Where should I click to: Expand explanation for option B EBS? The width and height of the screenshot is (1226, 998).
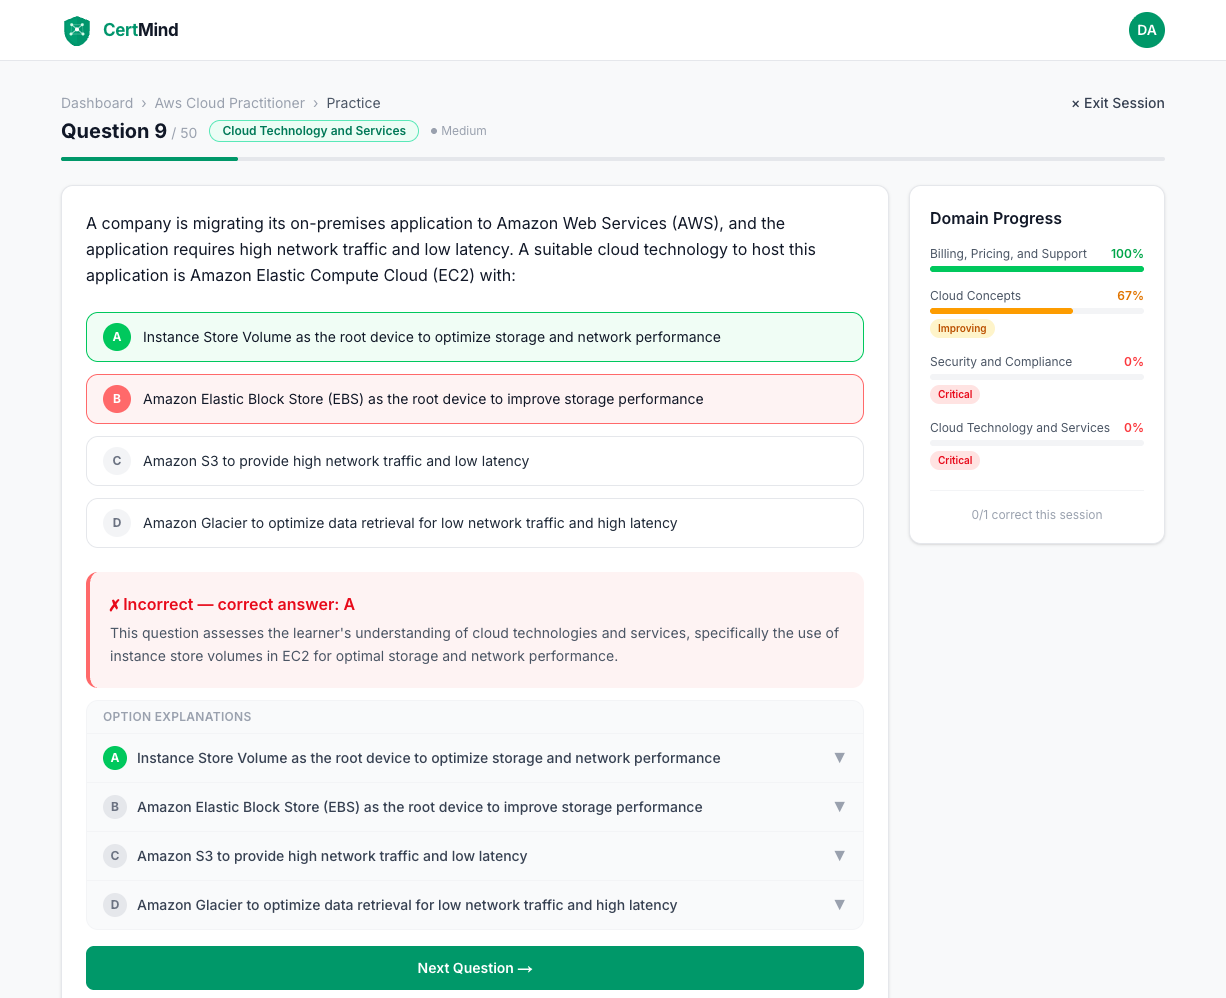[x=475, y=807]
